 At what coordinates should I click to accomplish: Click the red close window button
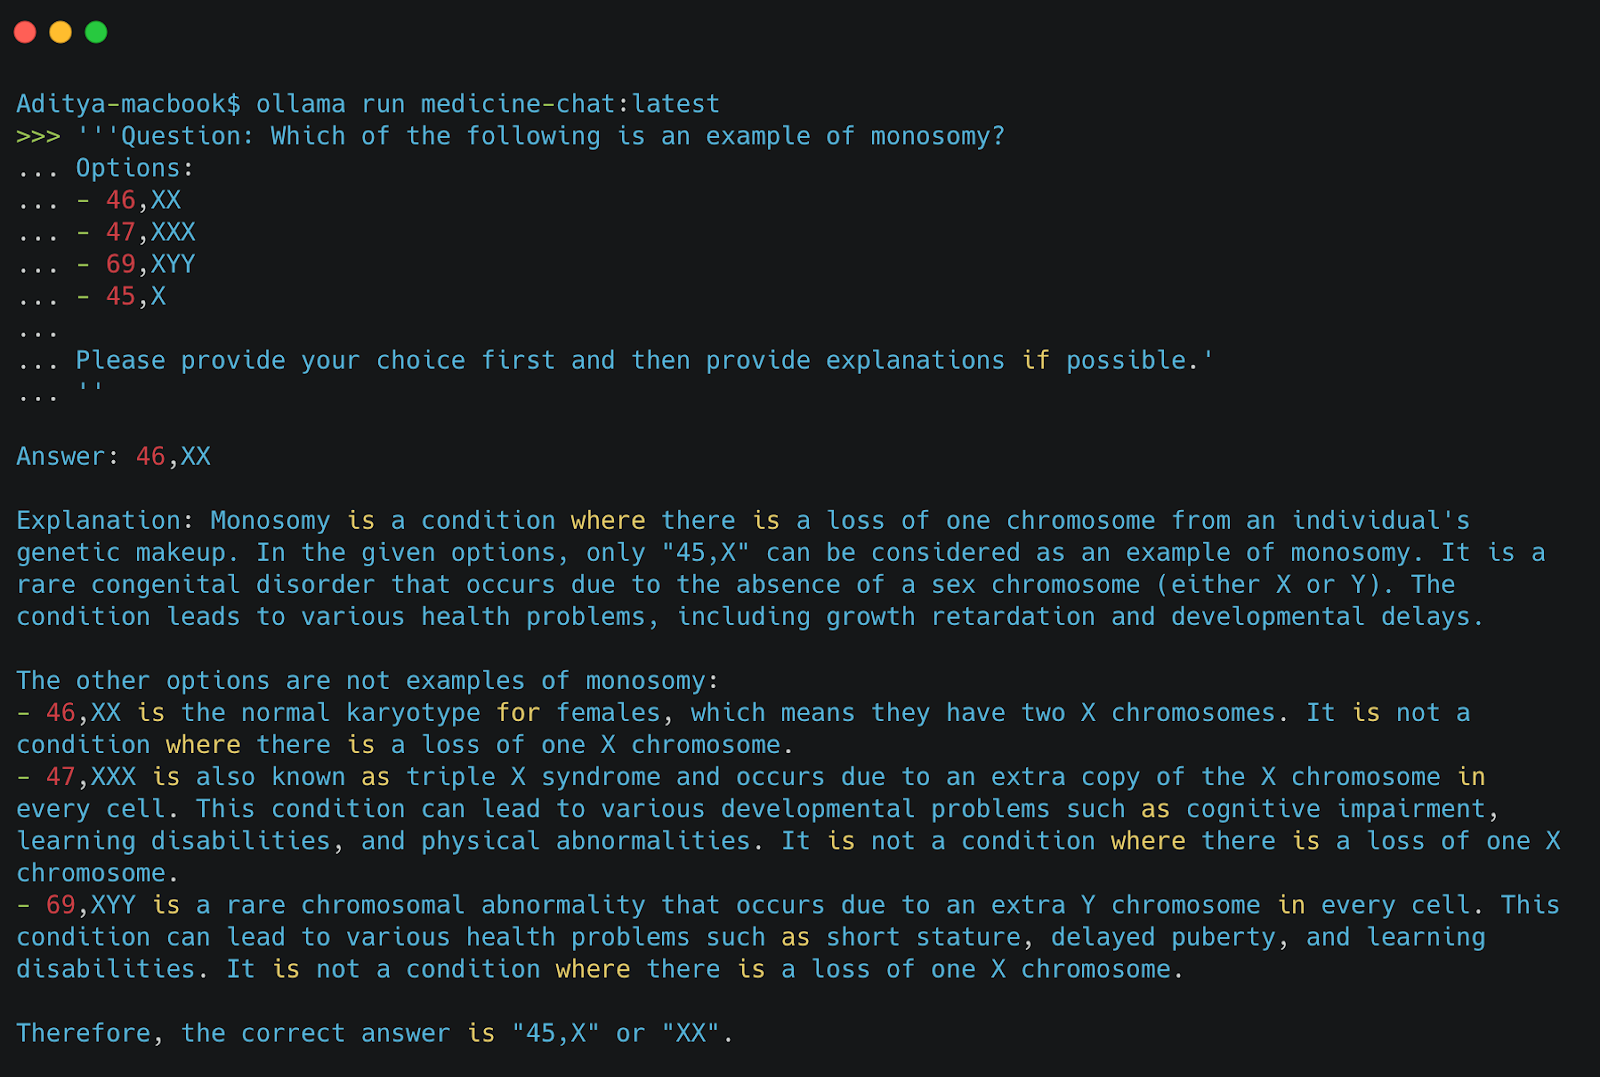[x=25, y=32]
